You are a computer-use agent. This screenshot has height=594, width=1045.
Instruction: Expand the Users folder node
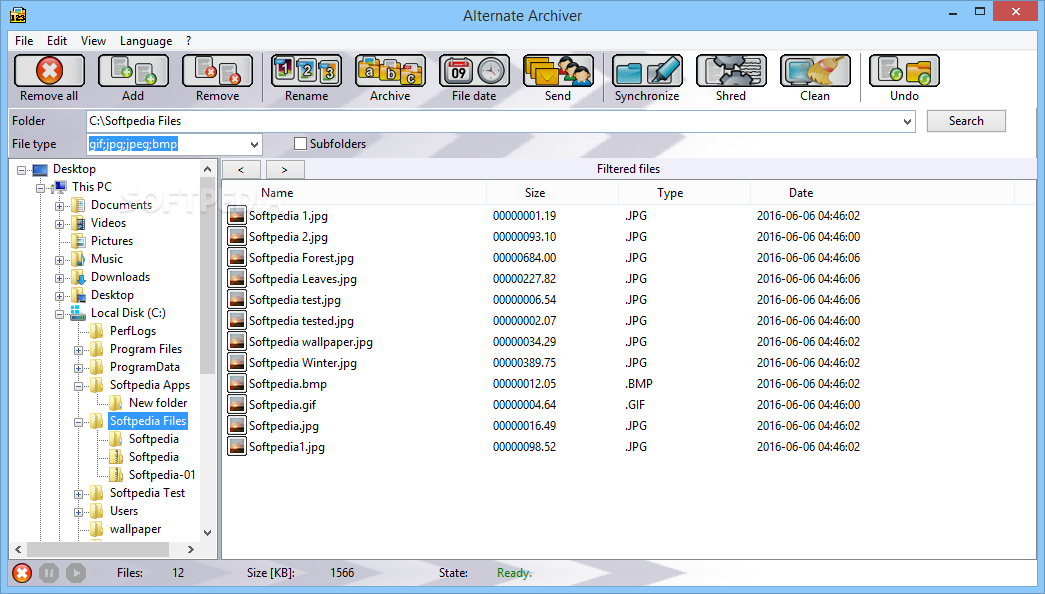pos(78,512)
